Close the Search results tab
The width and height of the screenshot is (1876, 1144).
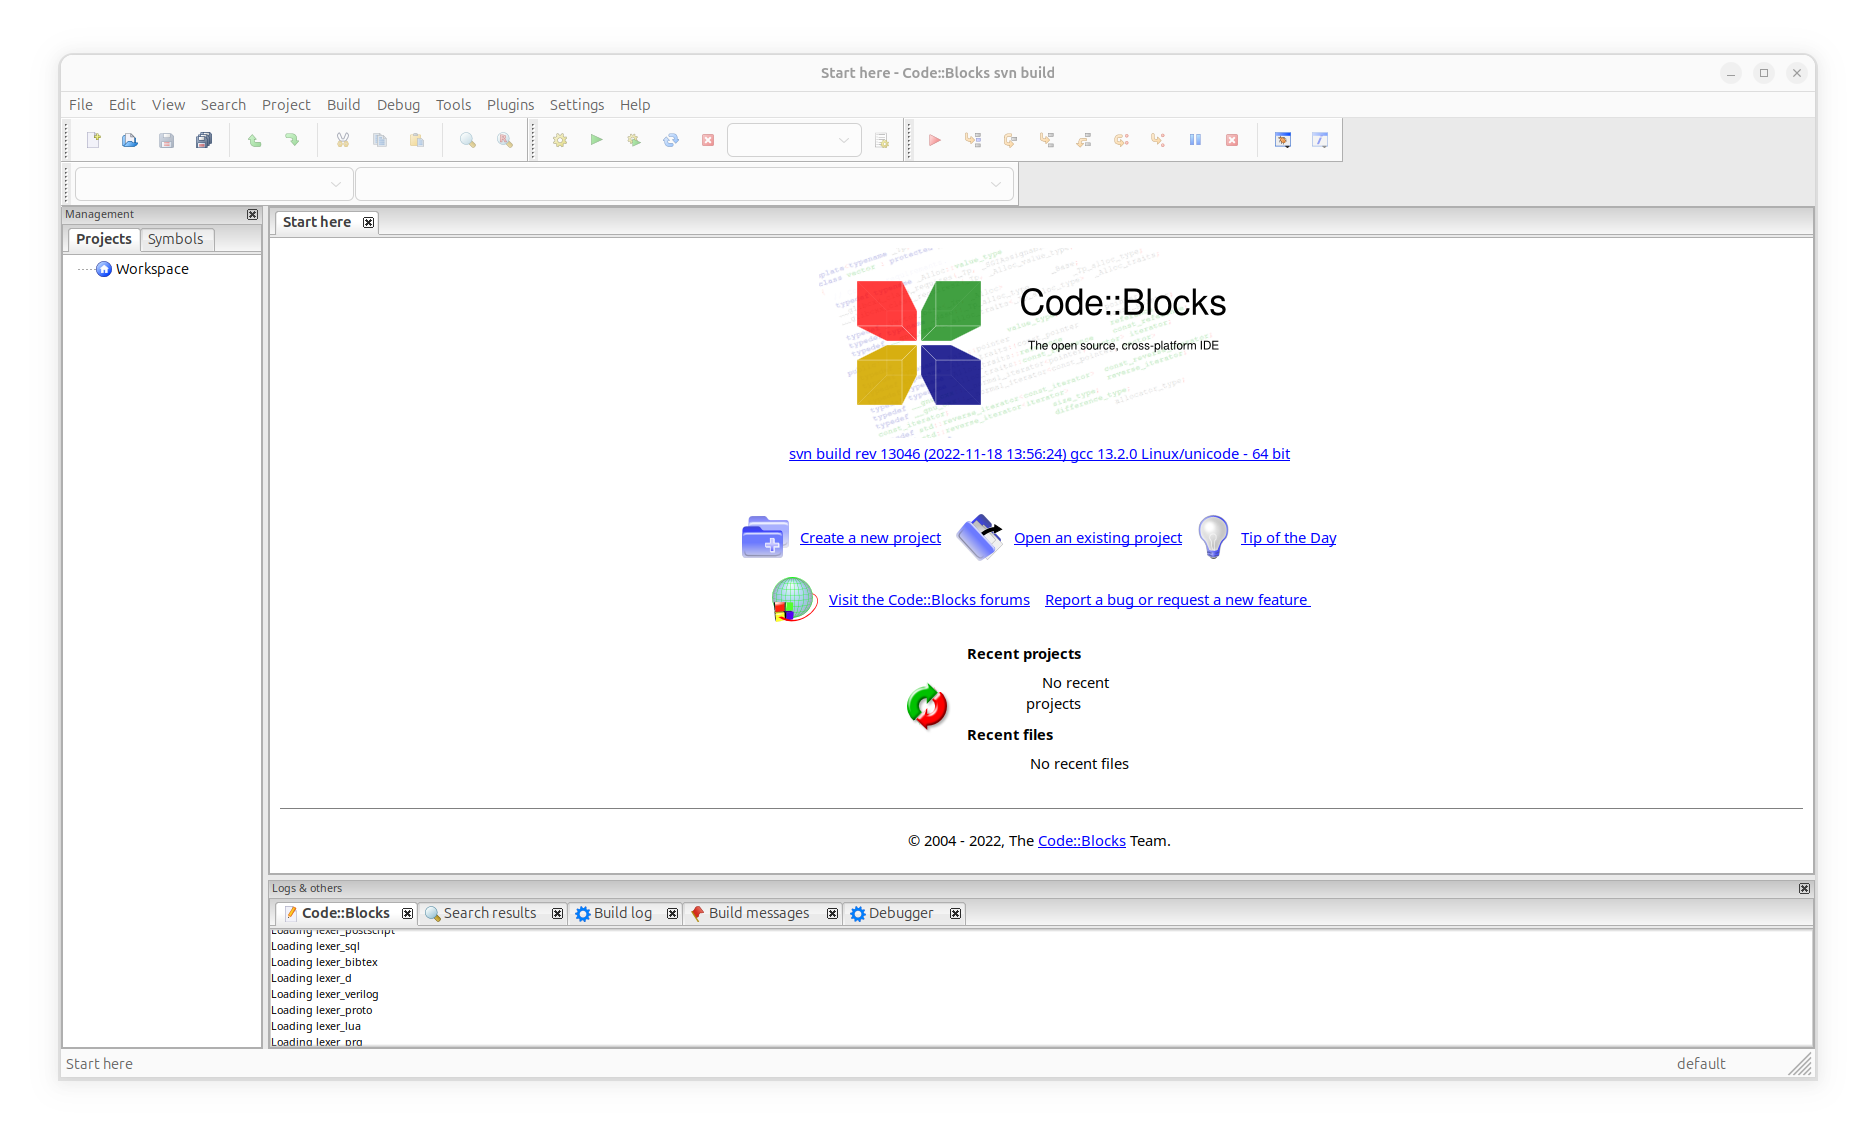point(557,913)
